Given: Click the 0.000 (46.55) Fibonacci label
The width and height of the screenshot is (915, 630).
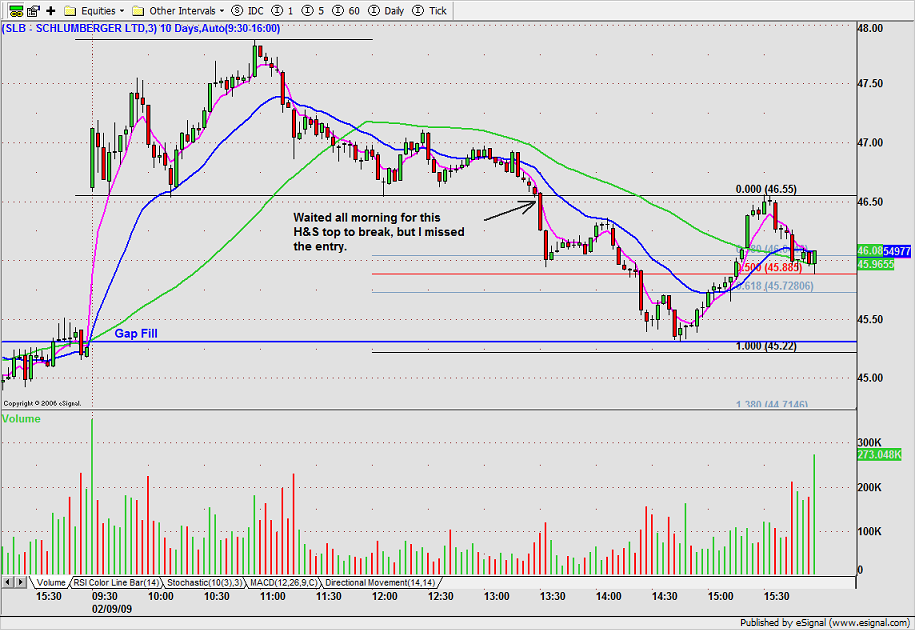Looking at the screenshot, I should tap(766, 189).
